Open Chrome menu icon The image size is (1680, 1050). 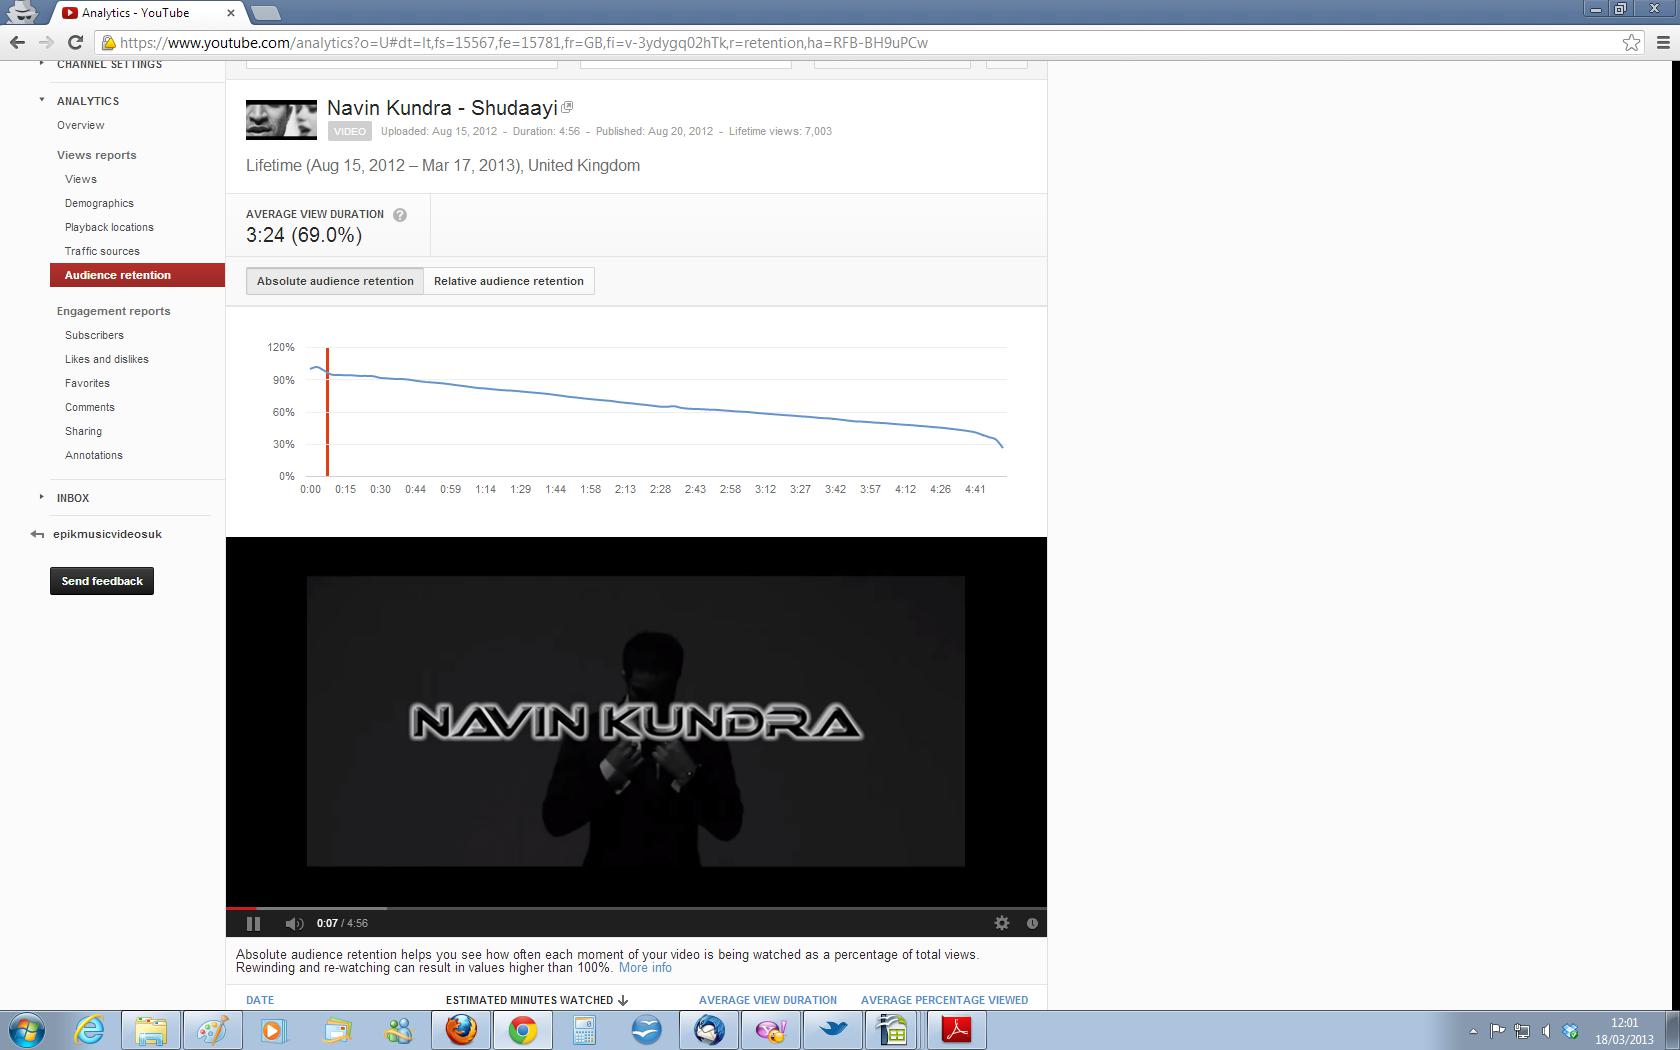click(x=1663, y=42)
